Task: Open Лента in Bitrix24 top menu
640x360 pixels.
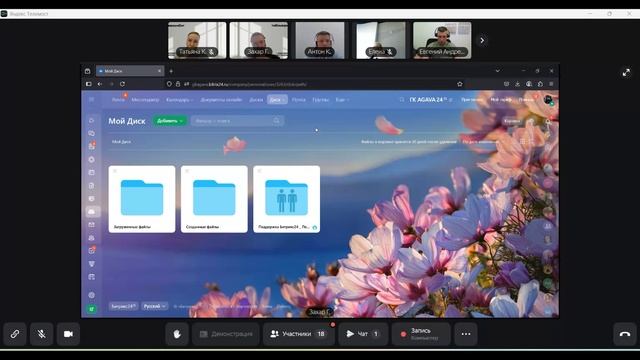Action: tap(118, 100)
